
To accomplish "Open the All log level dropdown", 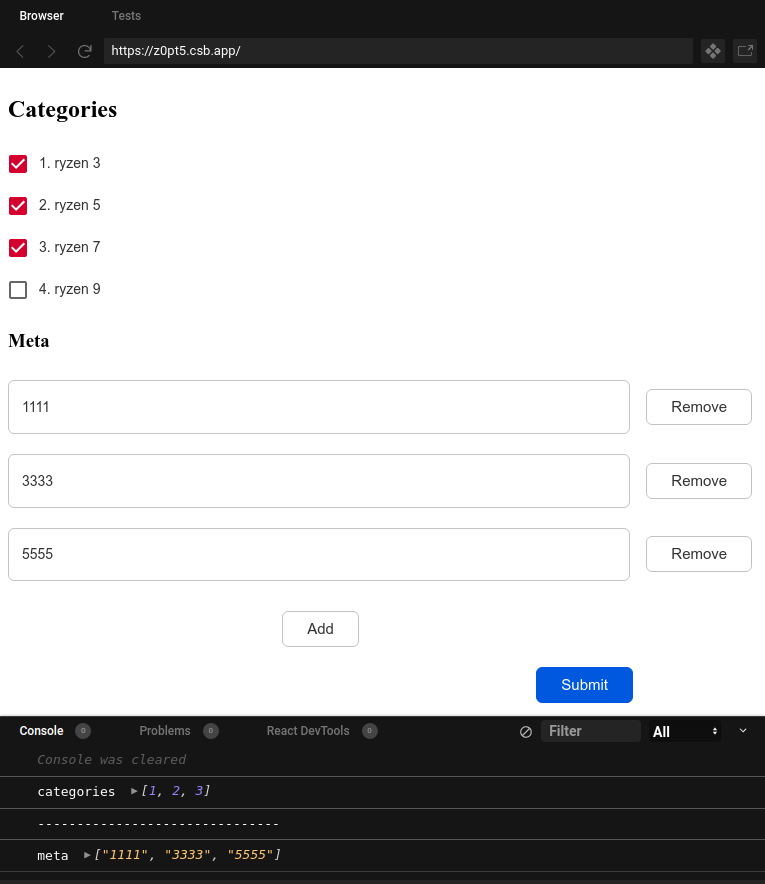I will pyautogui.click(x=685, y=732).
